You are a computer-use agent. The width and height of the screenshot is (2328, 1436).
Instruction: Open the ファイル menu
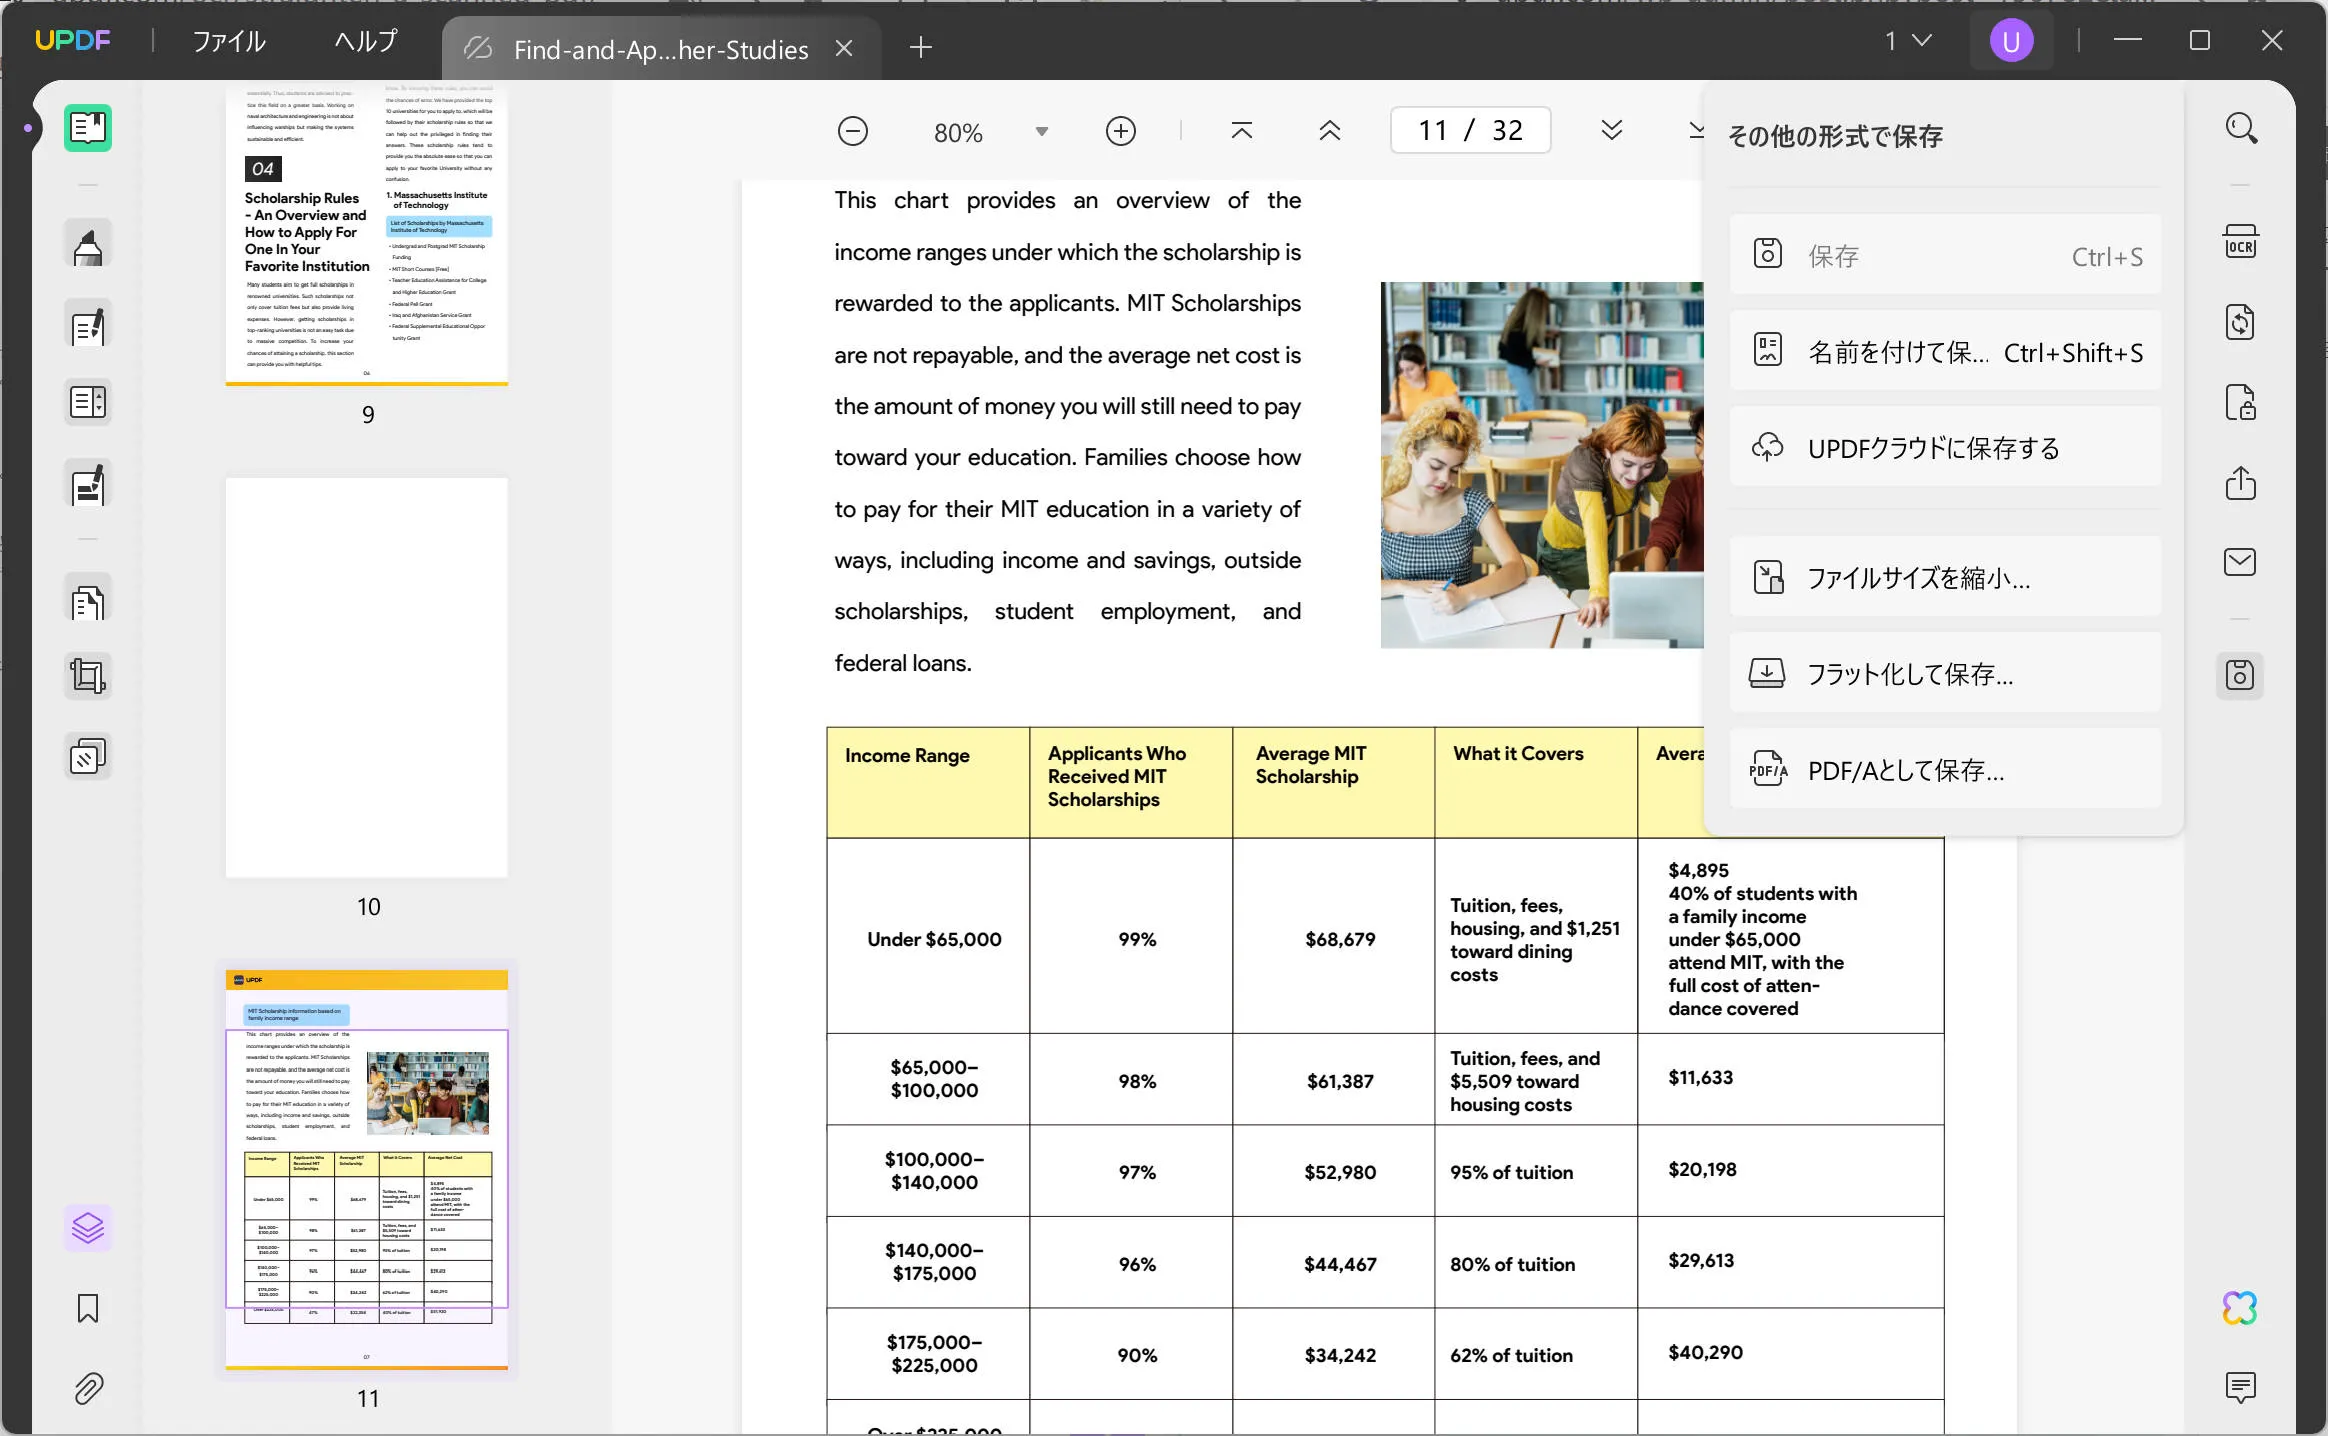click(x=229, y=41)
